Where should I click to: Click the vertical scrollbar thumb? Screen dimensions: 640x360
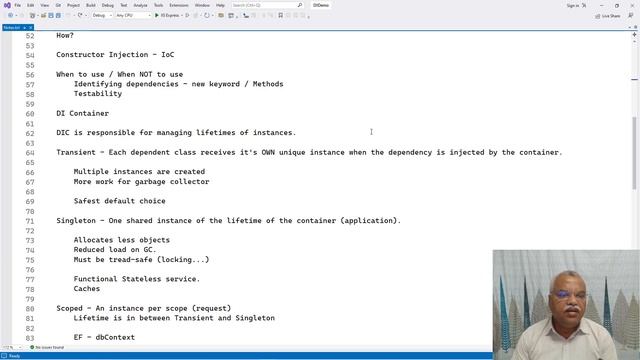click(634, 153)
